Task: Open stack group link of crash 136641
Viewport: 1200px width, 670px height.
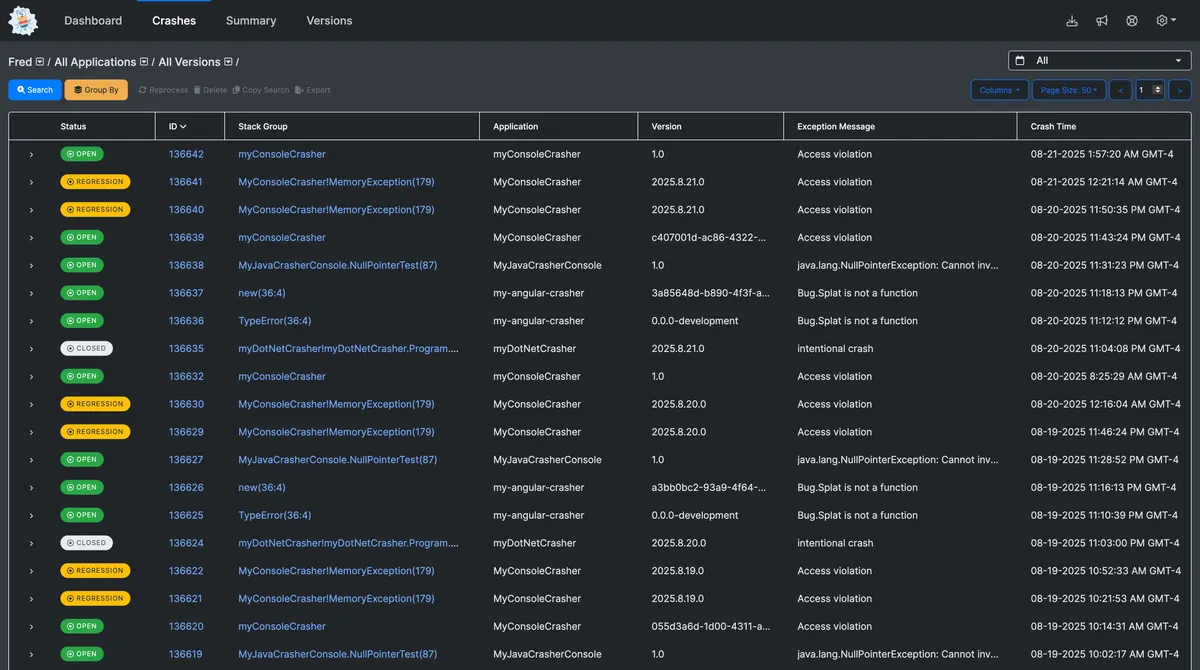Action: pos(336,182)
